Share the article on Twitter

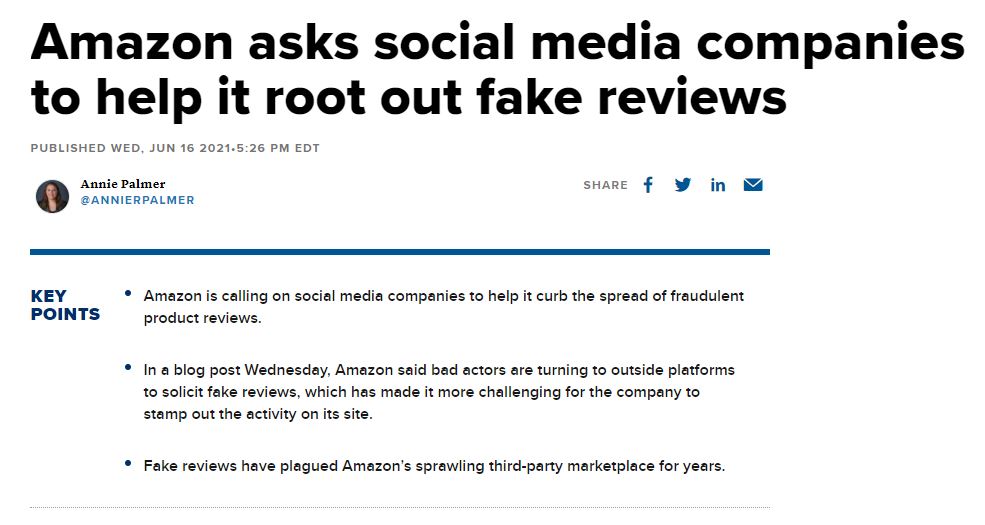(683, 185)
